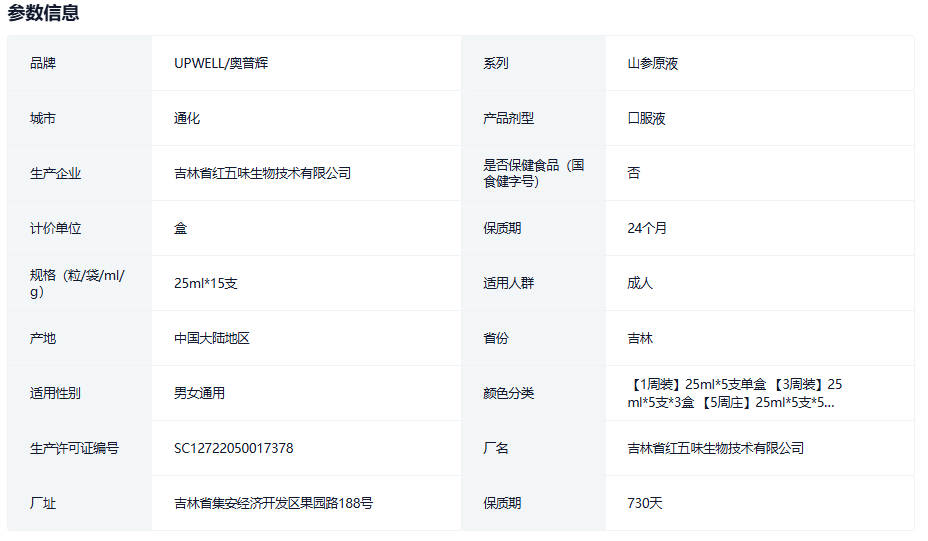Image resolution: width=928 pixels, height=541 pixels.
Task: Click the 计价单位 label cell
Action: 56,228
